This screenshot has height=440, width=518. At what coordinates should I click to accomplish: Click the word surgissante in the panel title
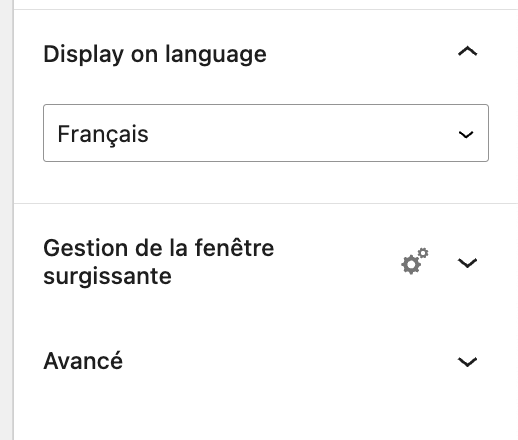point(107,277)
